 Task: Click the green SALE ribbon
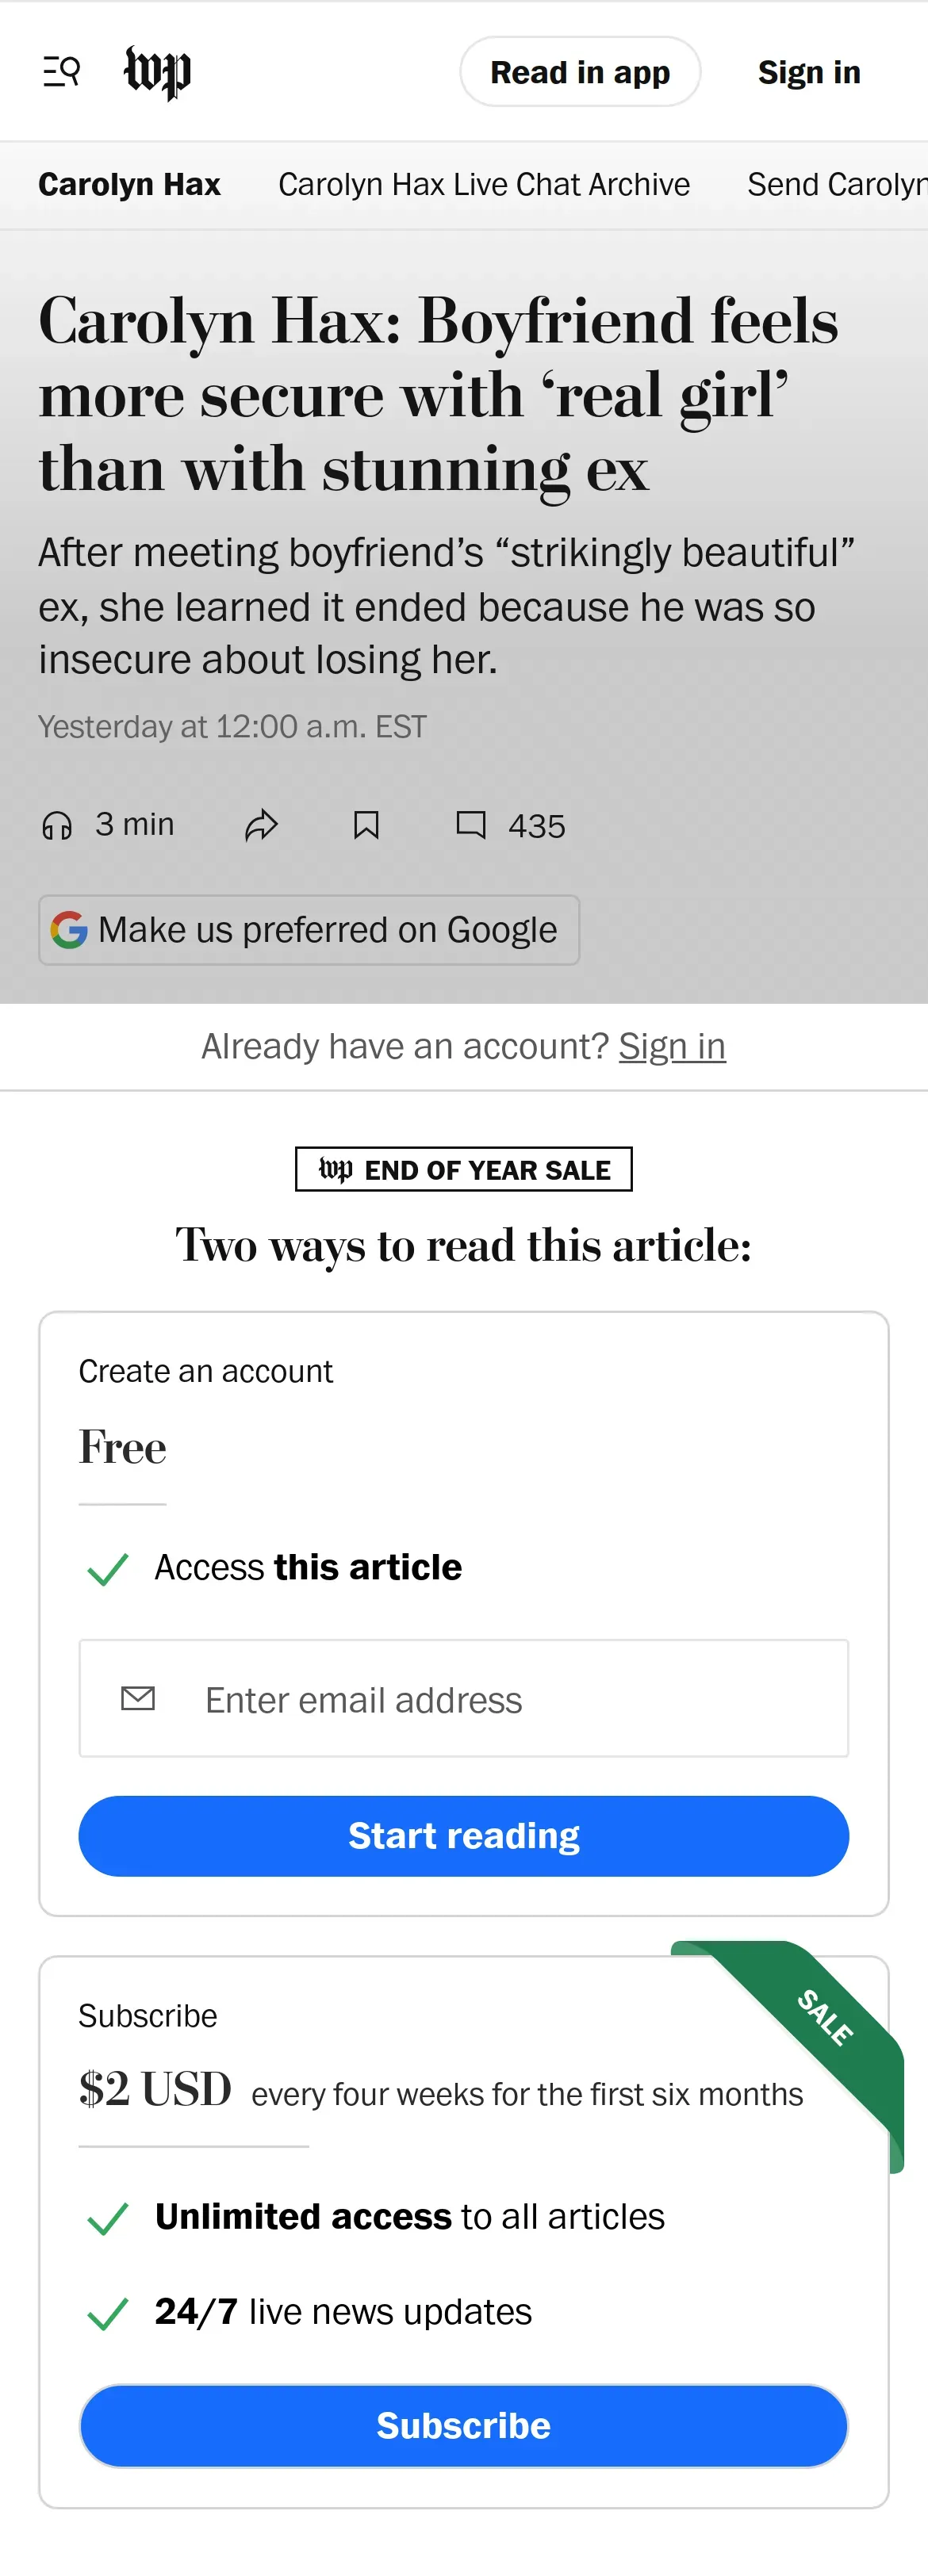(x=826, y=2018)
